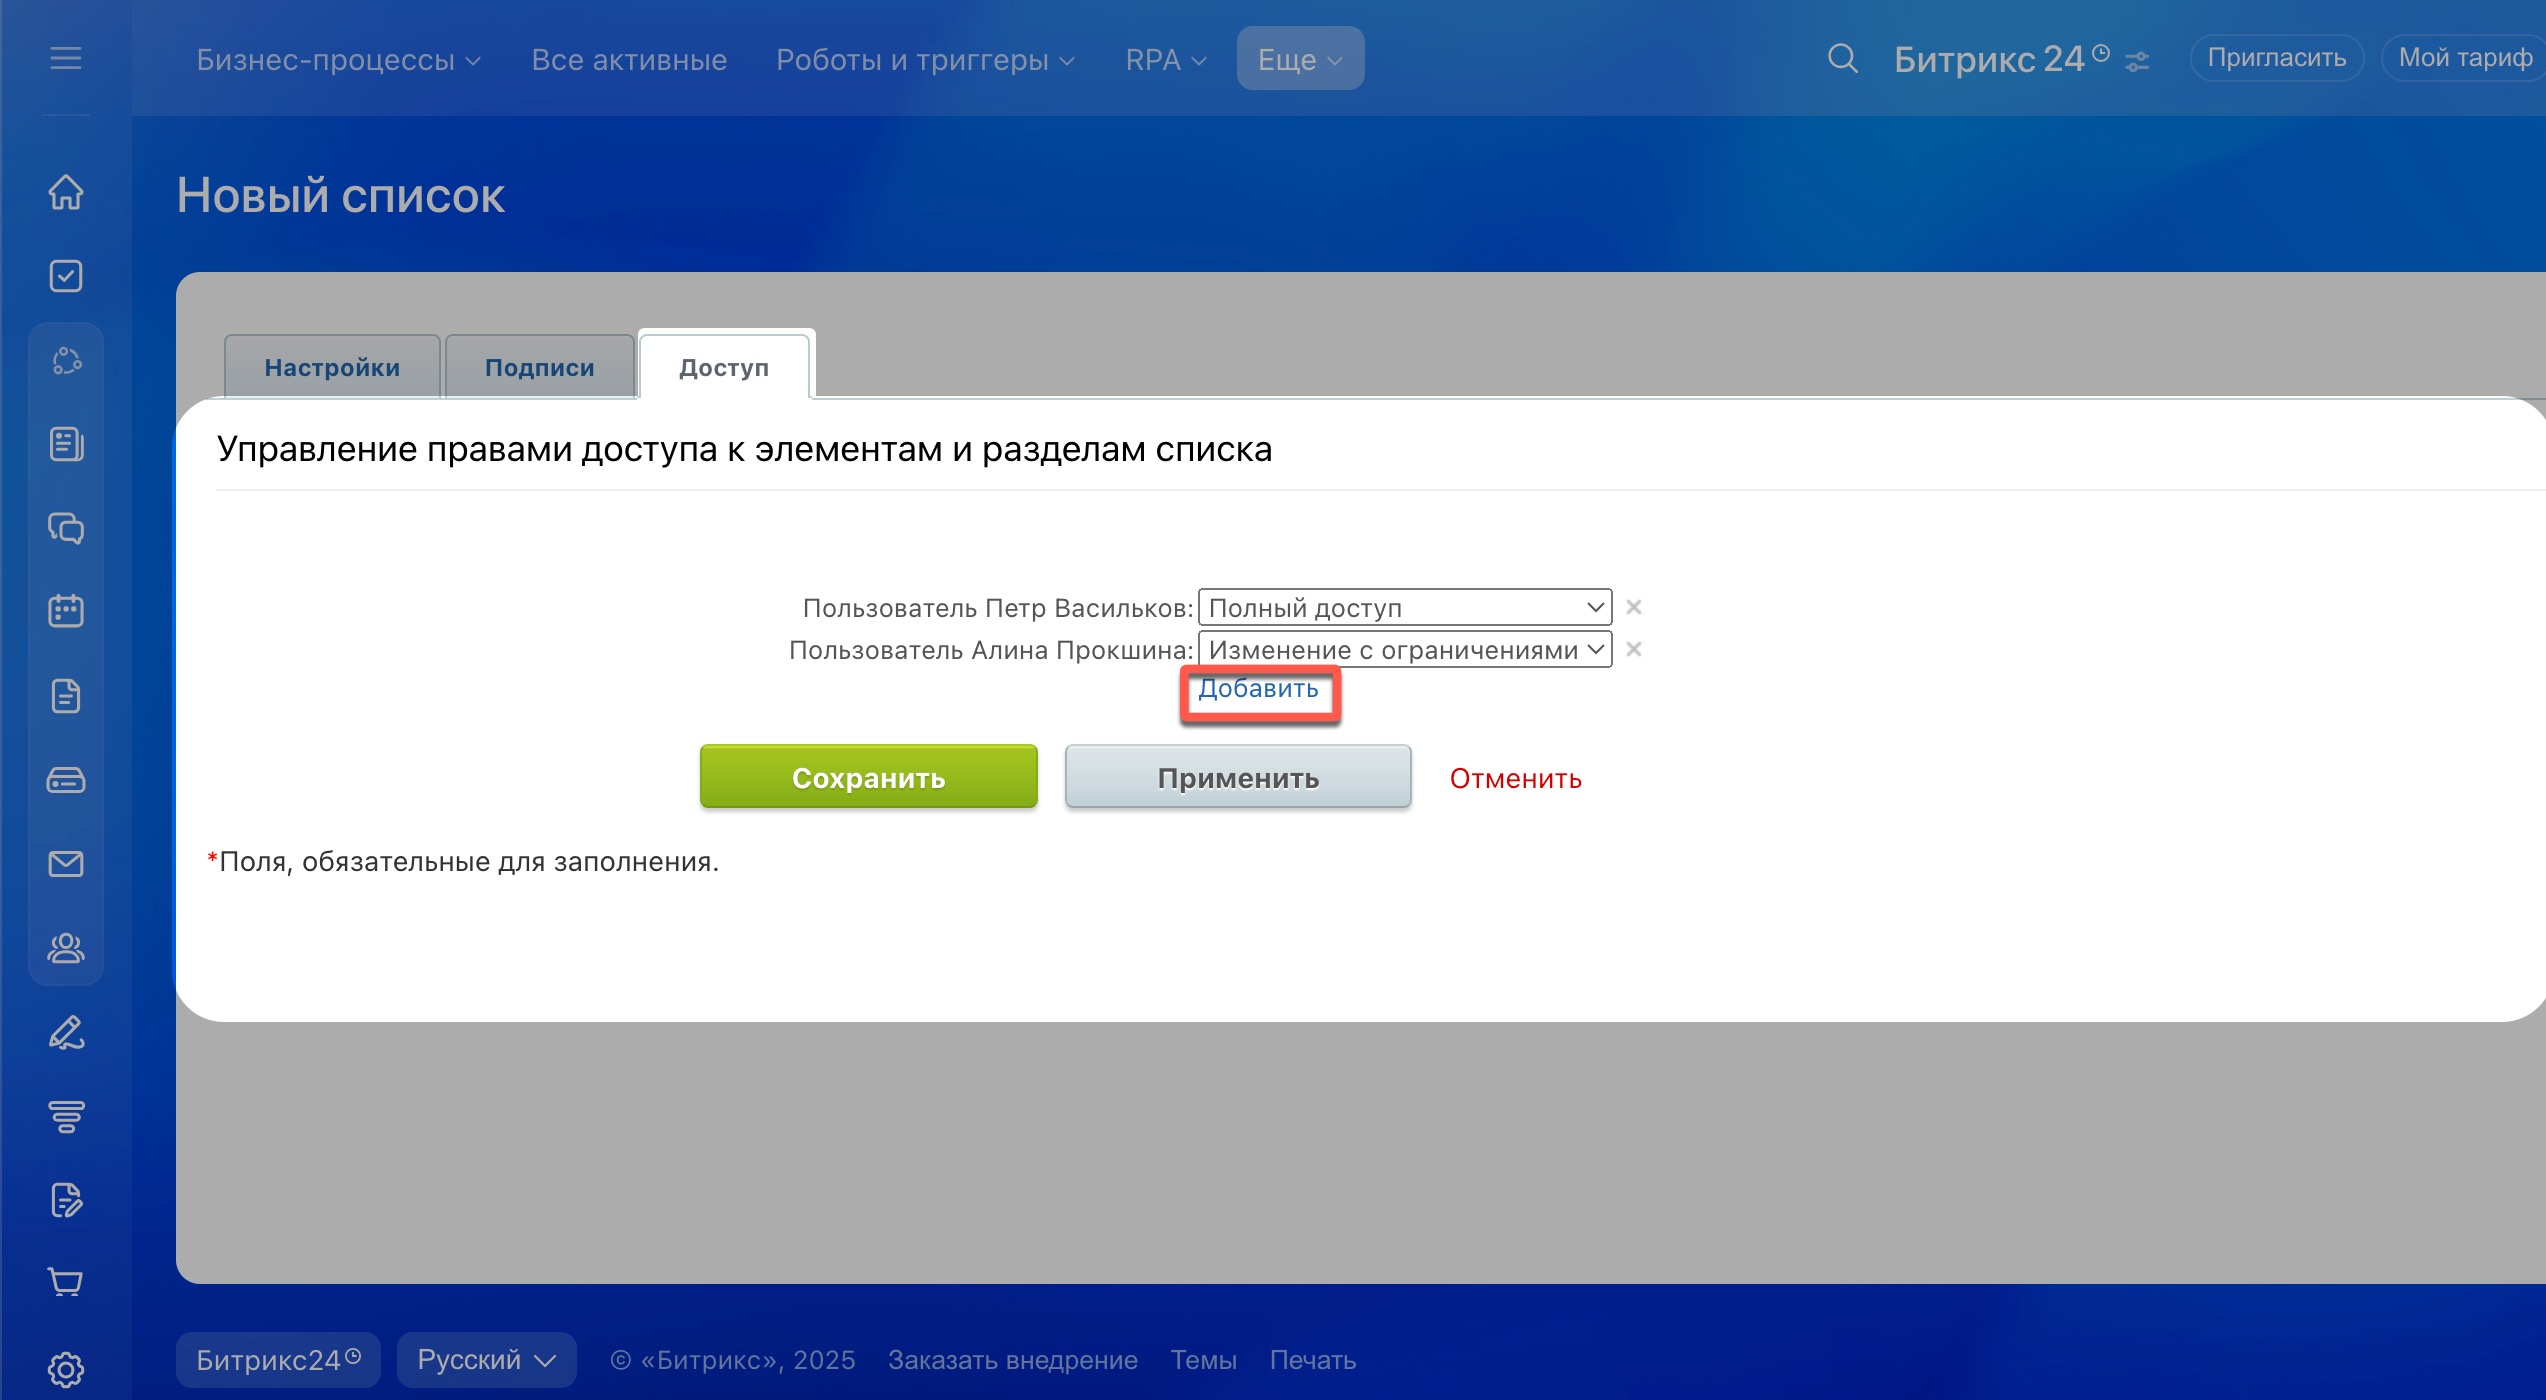Click the Применить button
Image resolution: width=2546 pixels, height=1400 pixels.
pos(1238,777)
